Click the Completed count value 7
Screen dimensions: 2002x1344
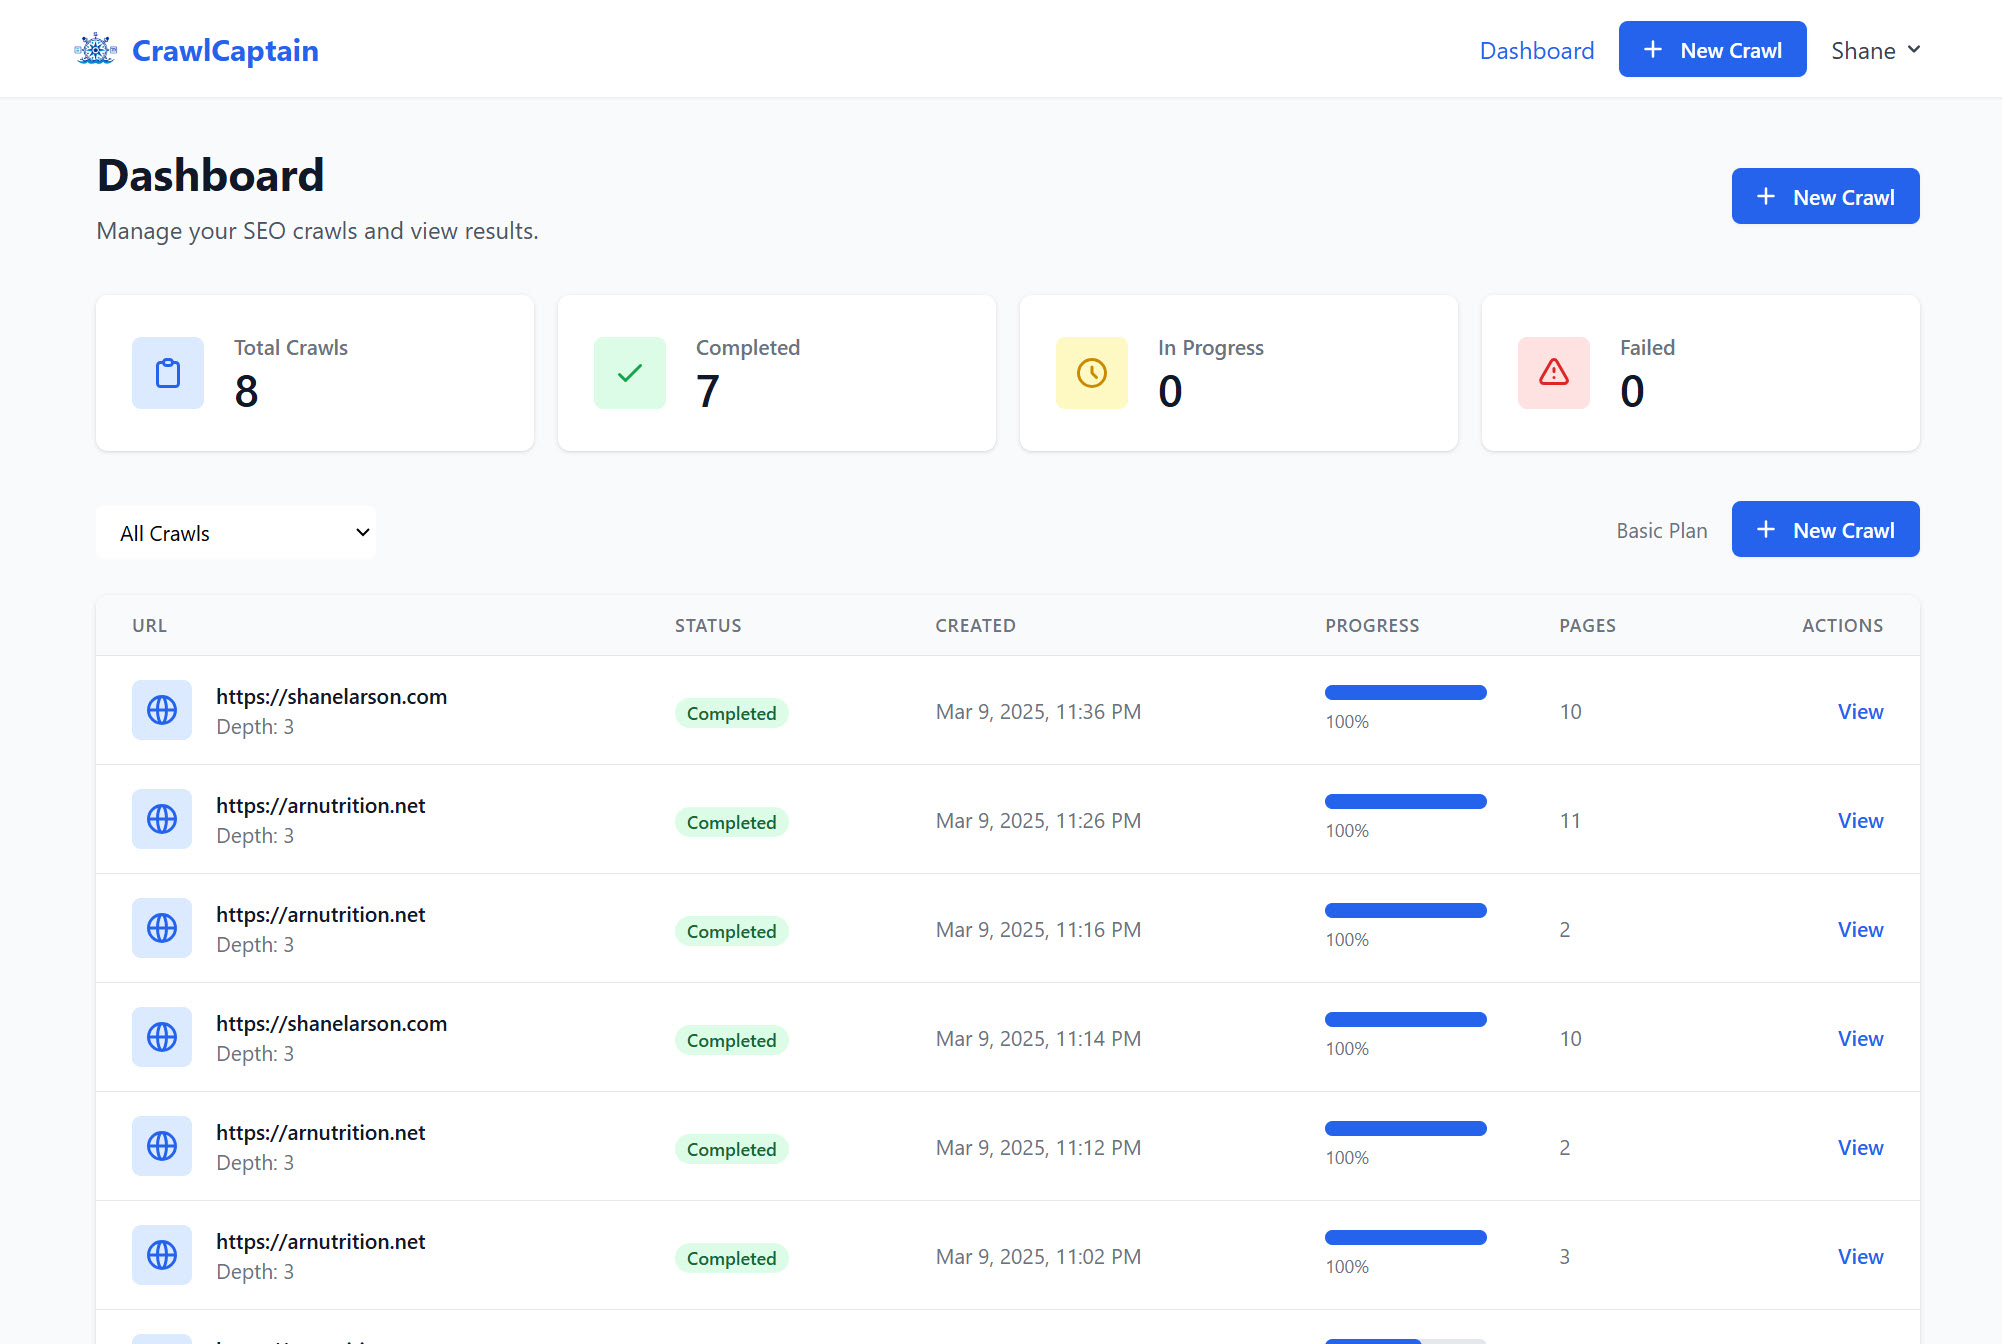708,391
